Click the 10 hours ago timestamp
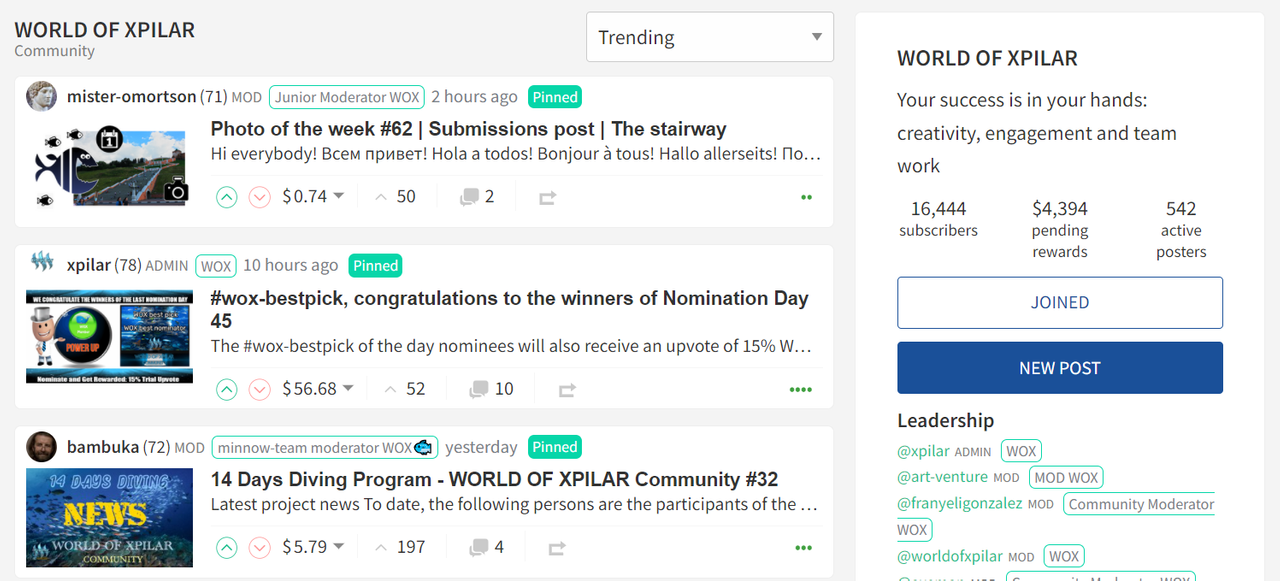Viewport: 1280px width, 581px height. point(290,265)
